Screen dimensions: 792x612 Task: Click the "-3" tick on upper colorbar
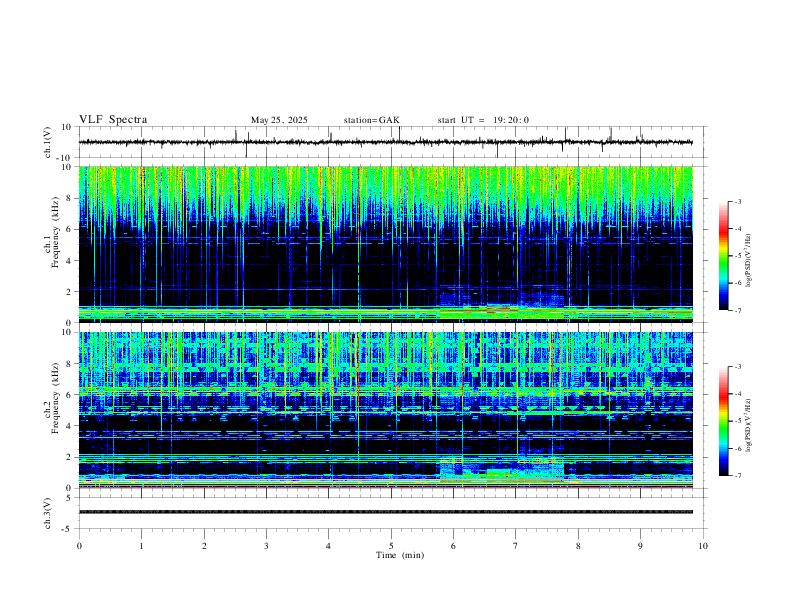[738, 201]
